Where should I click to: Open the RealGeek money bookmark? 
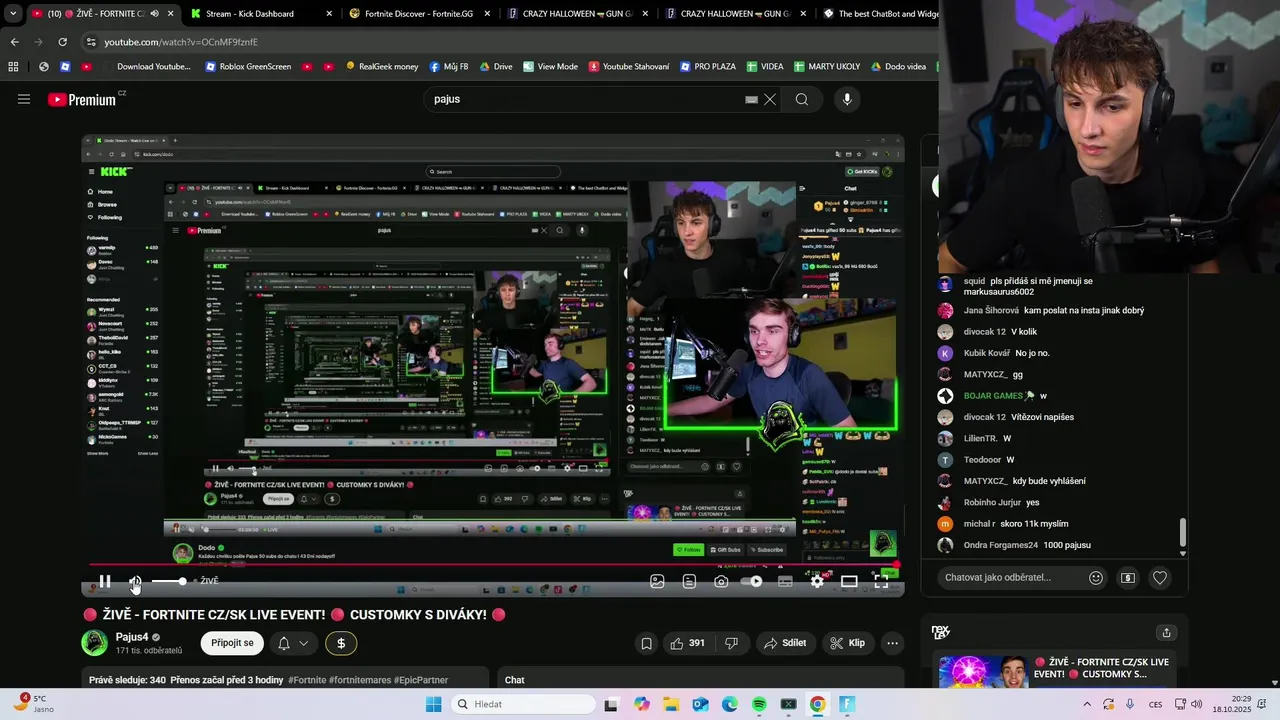382,67
